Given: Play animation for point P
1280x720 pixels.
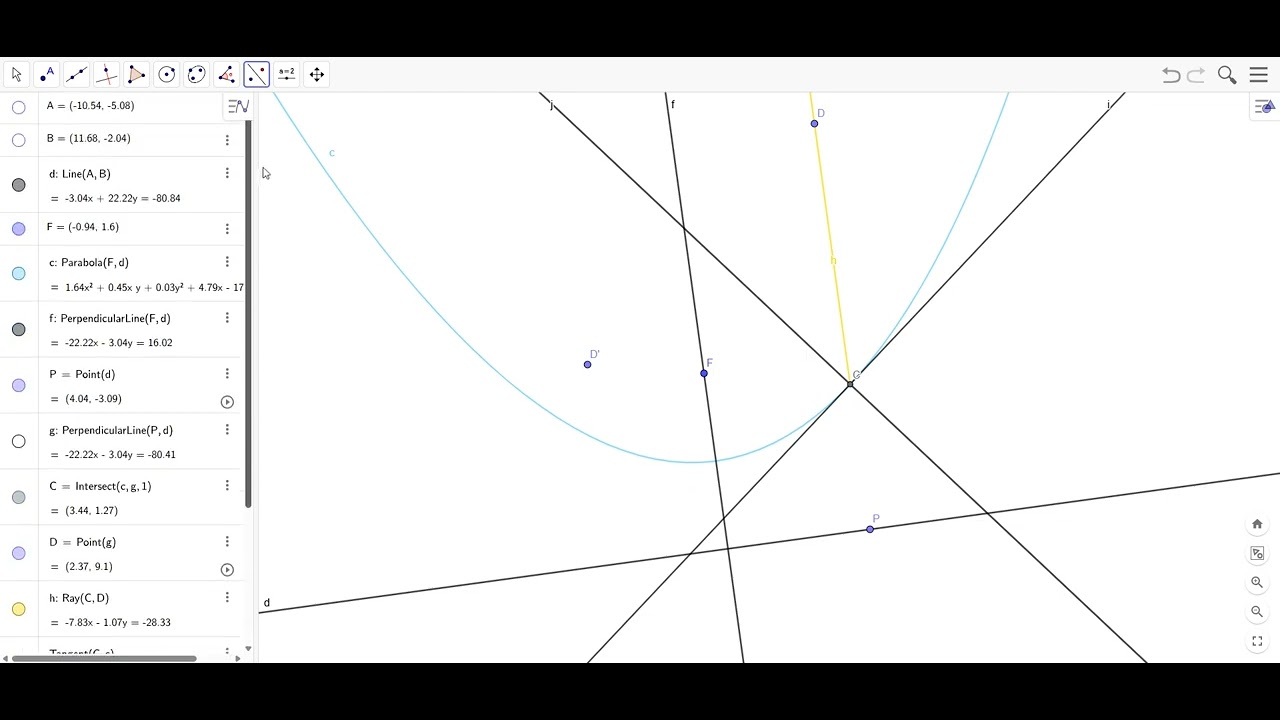Looking at the screenshot, I should tap(227, 402).
